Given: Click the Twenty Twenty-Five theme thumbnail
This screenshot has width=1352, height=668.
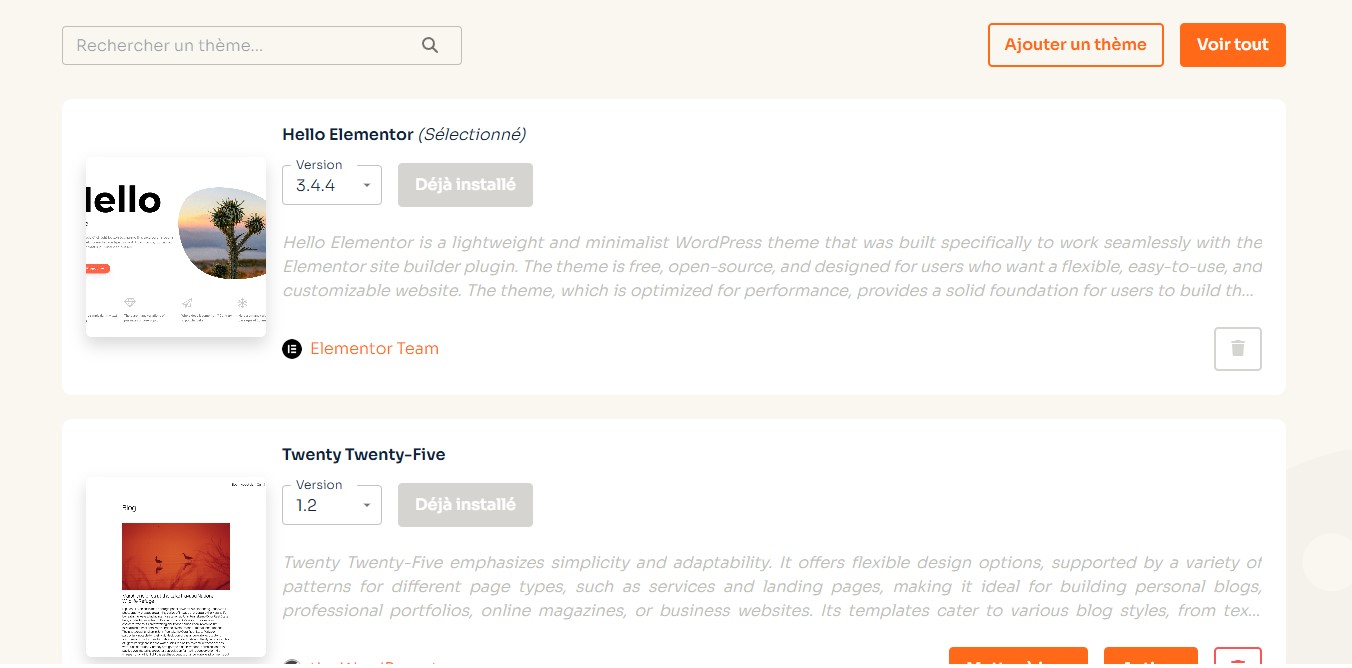Looking at the screenshot, I should [x=176, y=566].
